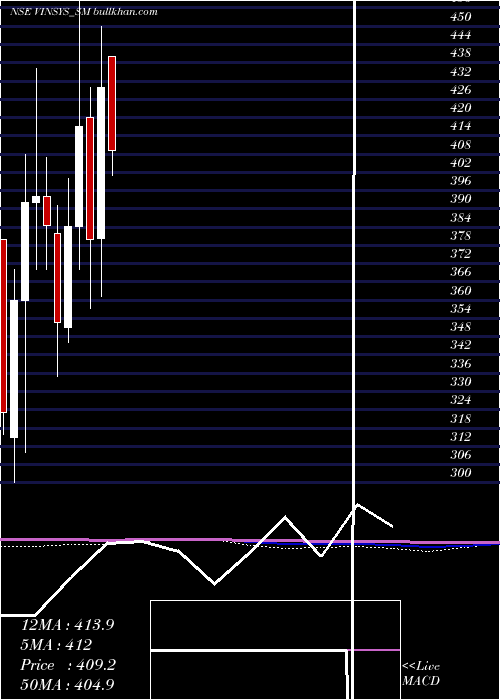The height and width of the screenshot is (700, 500).
Task: Click the 12MA : 413.9 readout
Action: (x=68, y=625)
